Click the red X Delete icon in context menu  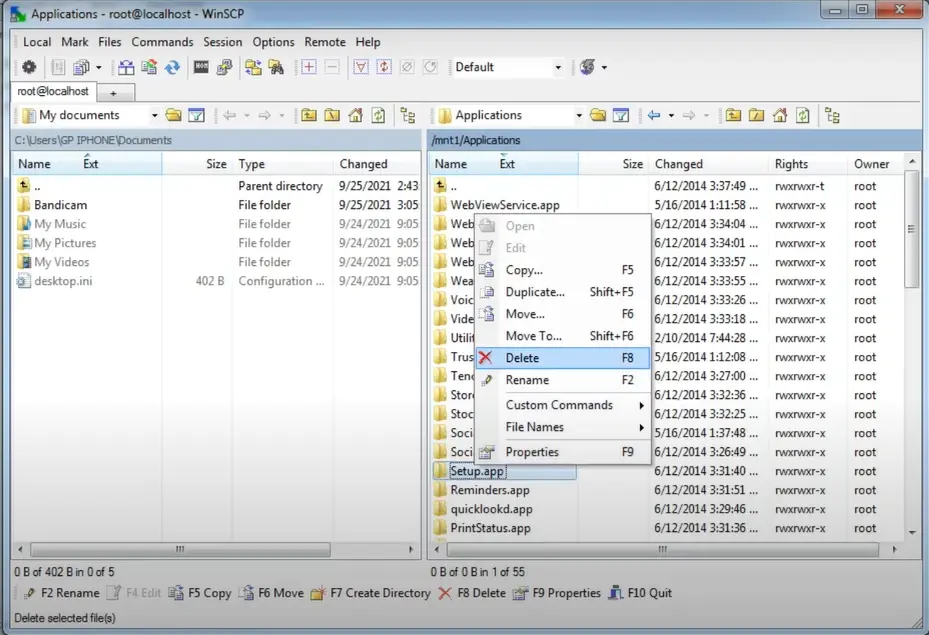[x=485, y=358]
